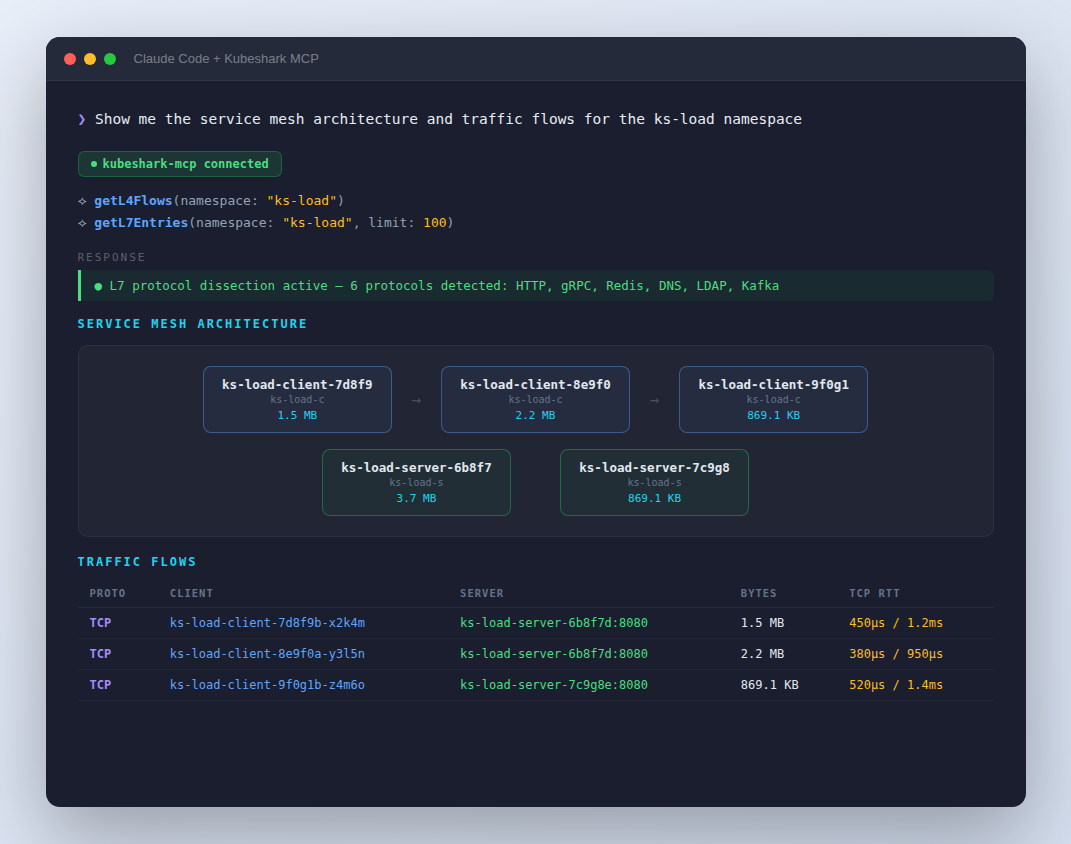Click the arrow between client-8e9f0 and client-9f0g1
Screen dimensions: 1071x844
pyautogui.click(x=654, y=399)
